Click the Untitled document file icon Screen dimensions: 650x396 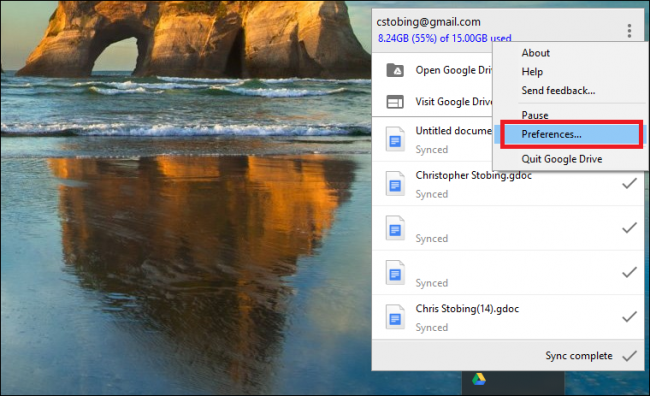tap(395, 139)
